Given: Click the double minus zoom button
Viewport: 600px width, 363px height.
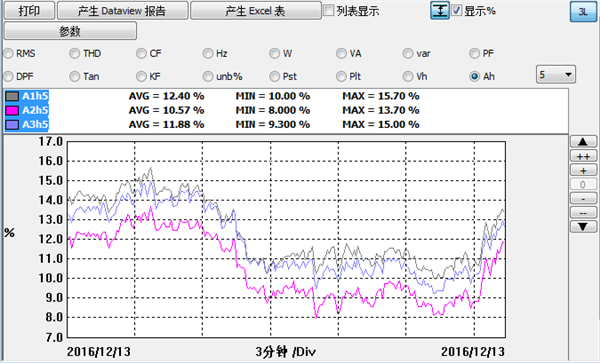Looking at the screenshot, I should click(583, 213).
